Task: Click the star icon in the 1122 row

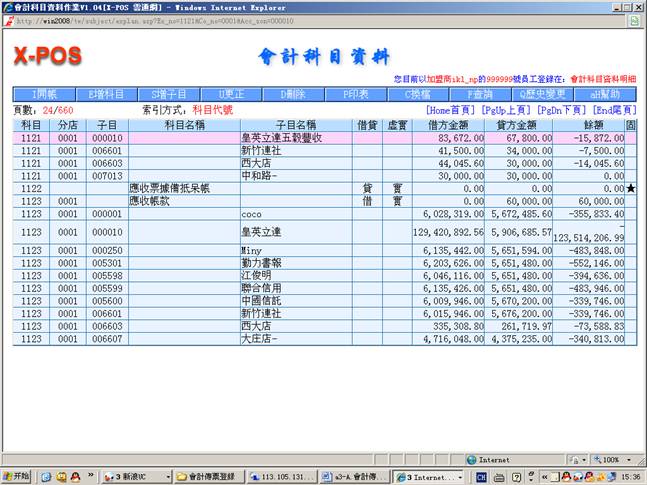Action: click(x=630, y=188)
